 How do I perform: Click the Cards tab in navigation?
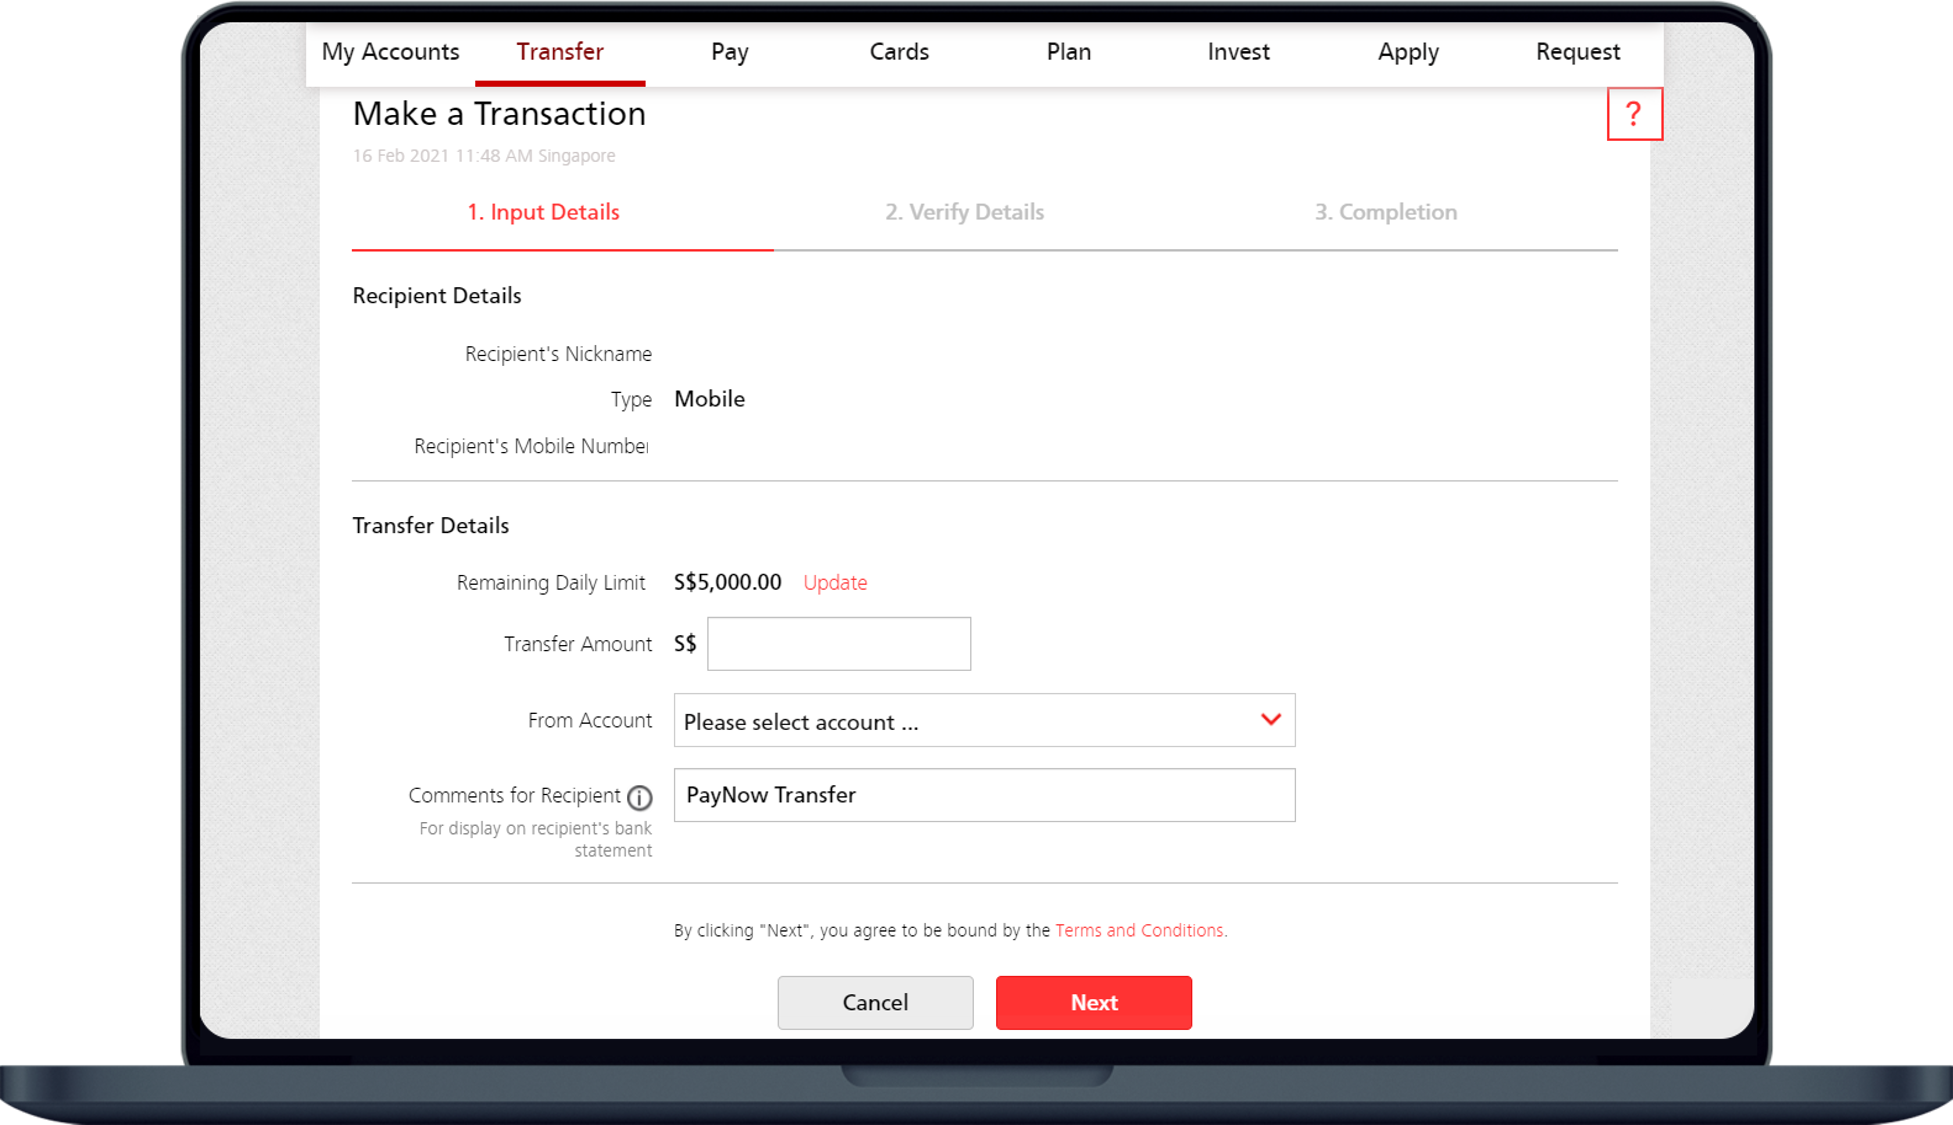[x=897, y=52]
